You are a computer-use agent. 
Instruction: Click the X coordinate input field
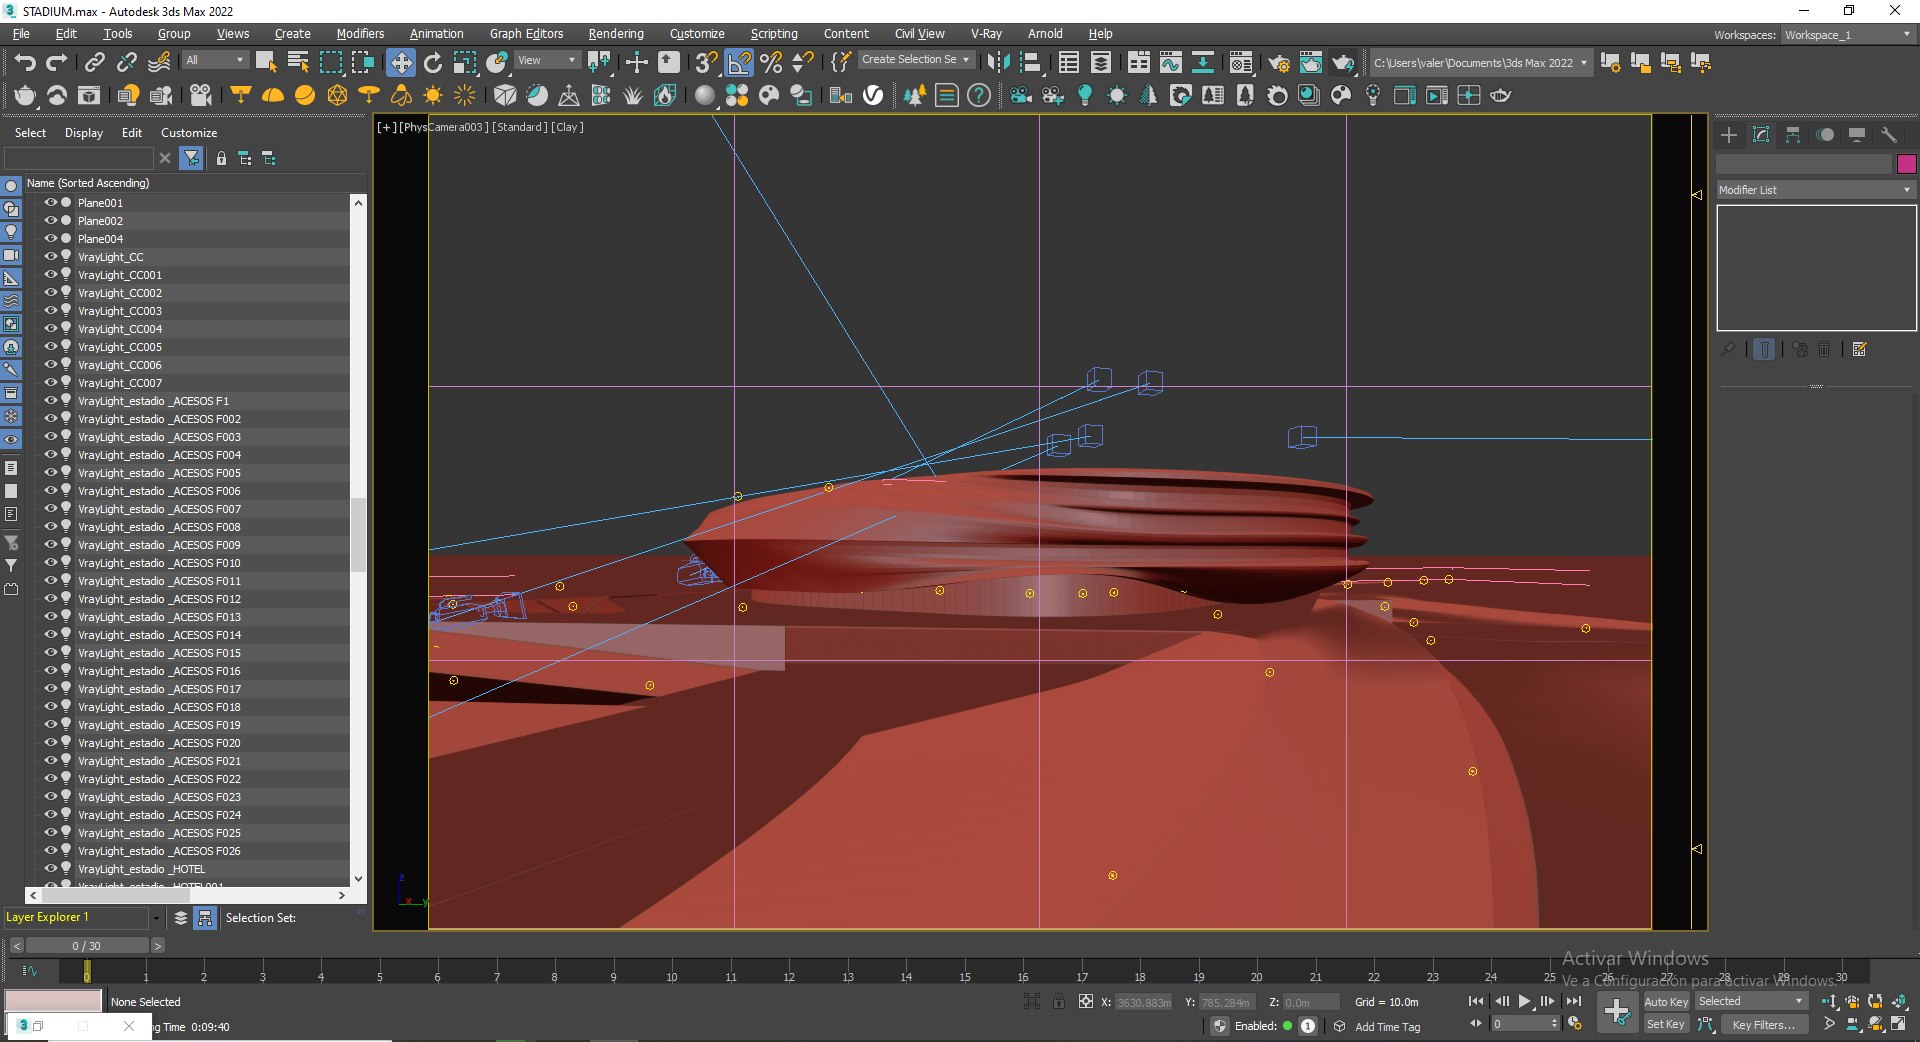click(1144, 1002)
